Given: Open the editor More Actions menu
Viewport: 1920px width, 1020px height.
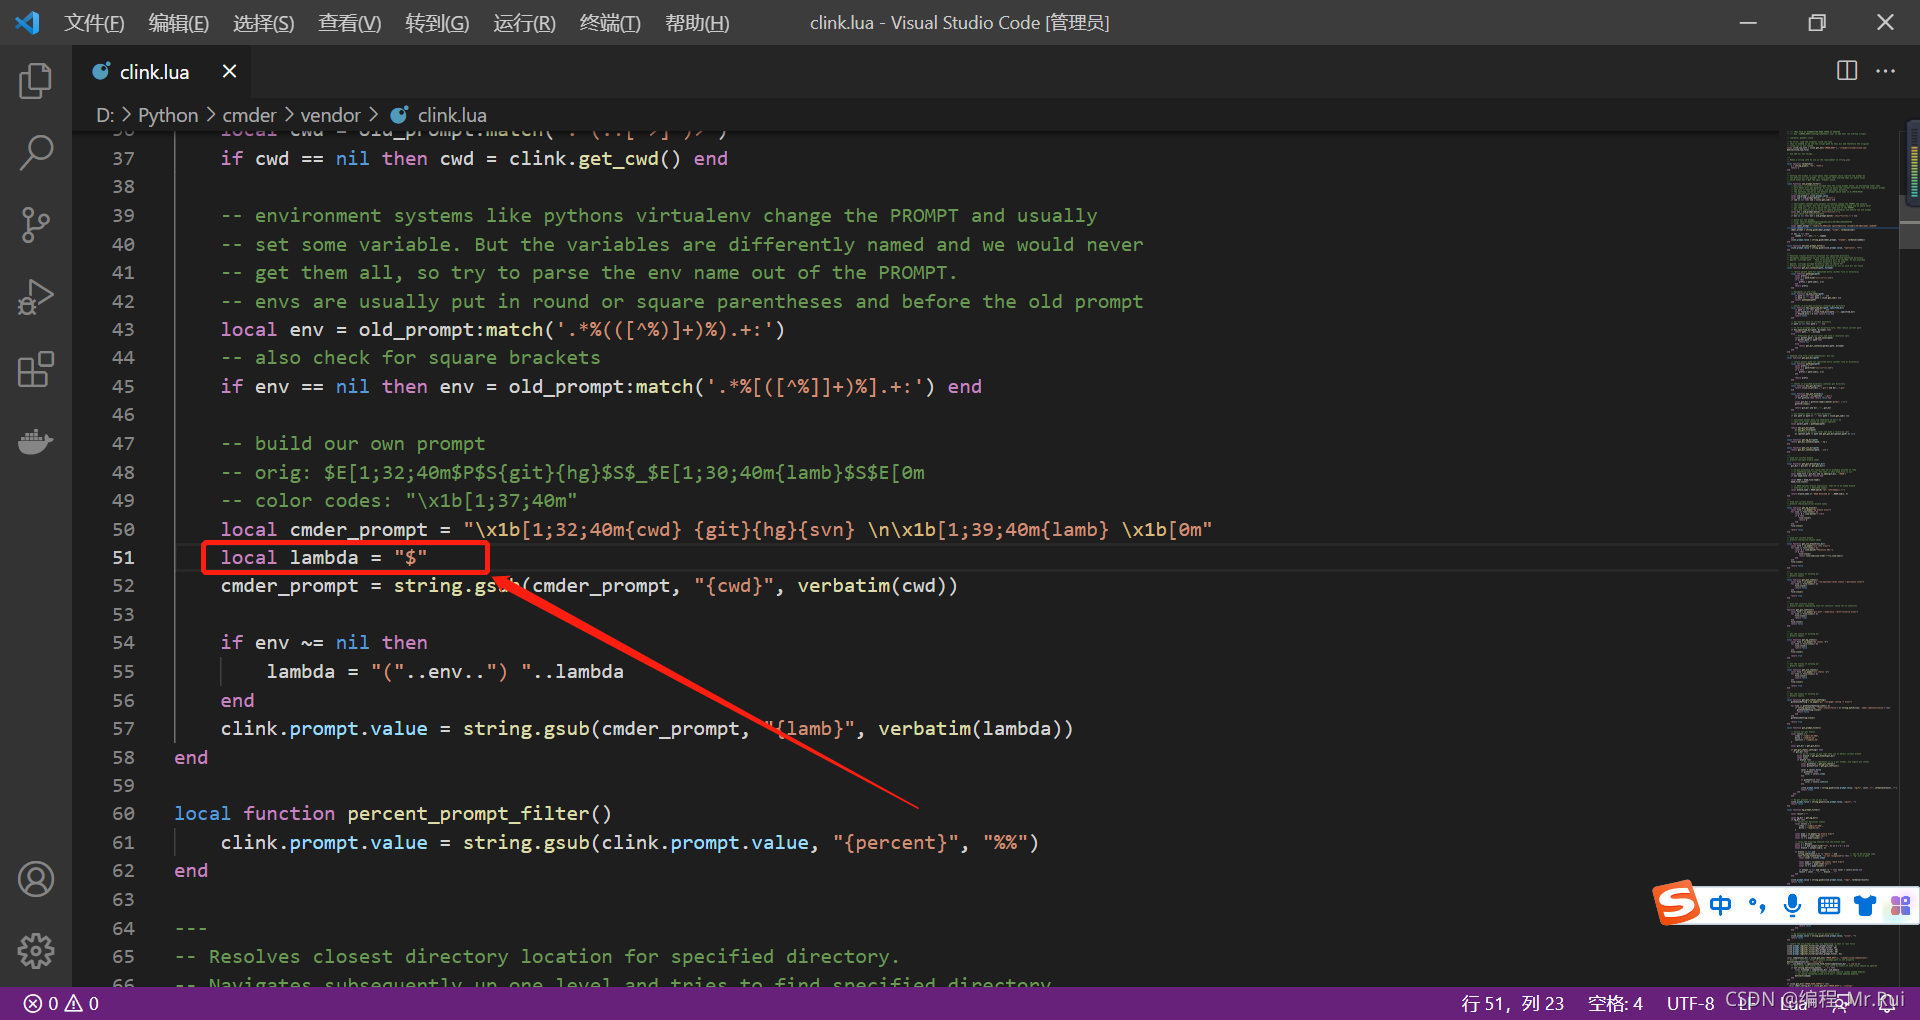Looking at the screenshot, I should pos(1885,70).
